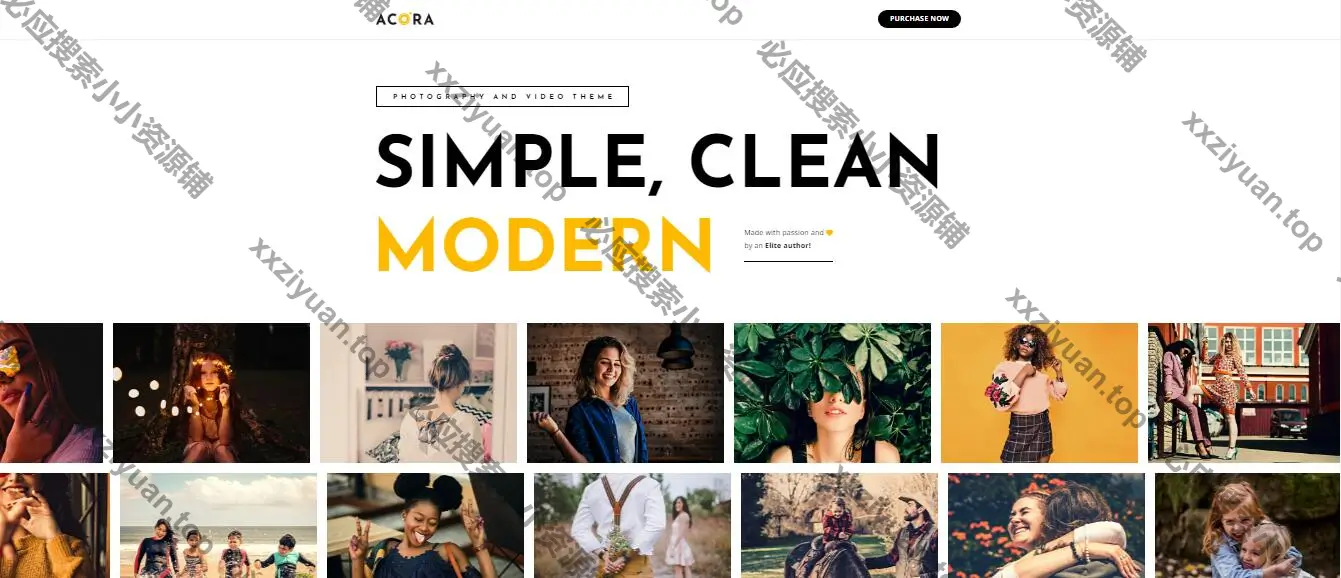The height and width of the screenshot is (578, 1341).
Task: Open the partially visible face with flower photo
Action: point(51,393)
